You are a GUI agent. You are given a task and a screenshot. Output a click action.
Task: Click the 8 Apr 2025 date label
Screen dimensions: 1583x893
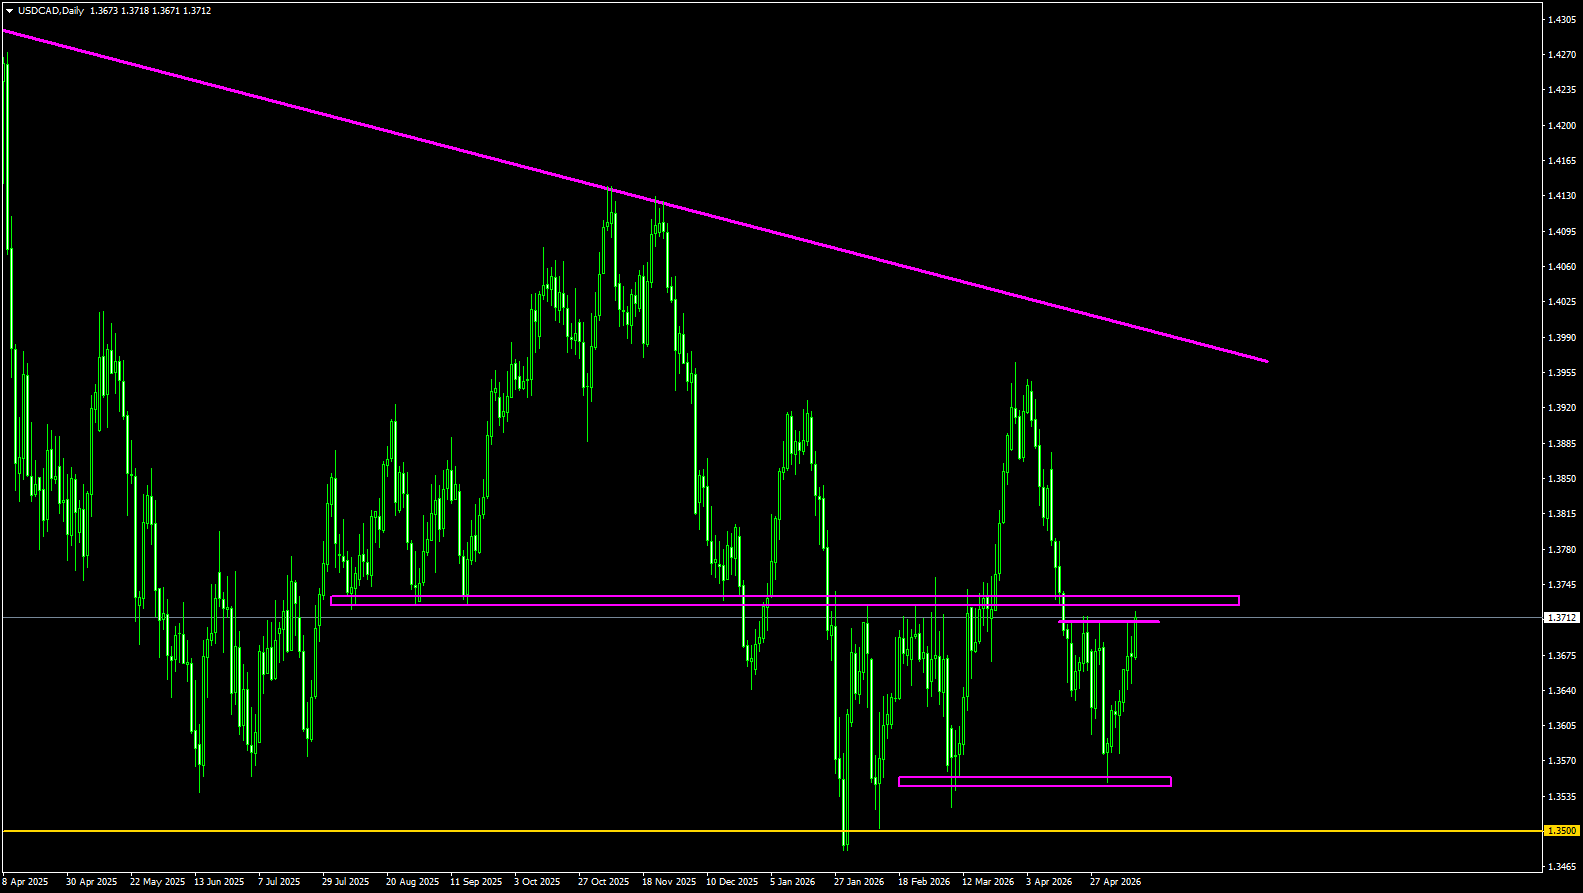[x=25, y=882]
